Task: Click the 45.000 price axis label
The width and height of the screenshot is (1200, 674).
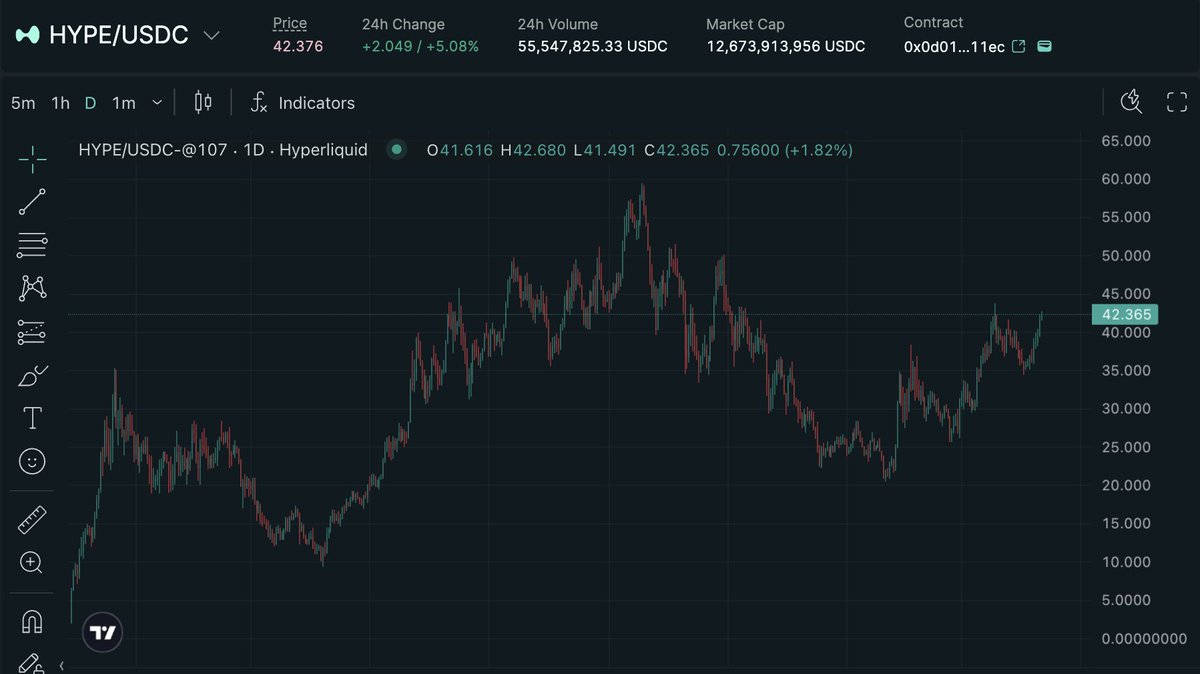Action: tap(1126, 294)
